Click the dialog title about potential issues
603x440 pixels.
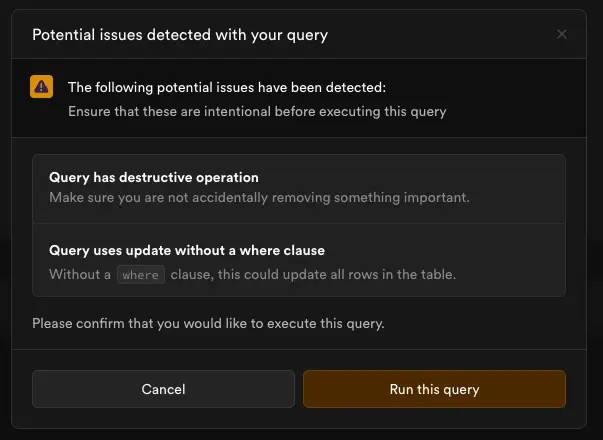pyautogui.click(x=180, y=35)
